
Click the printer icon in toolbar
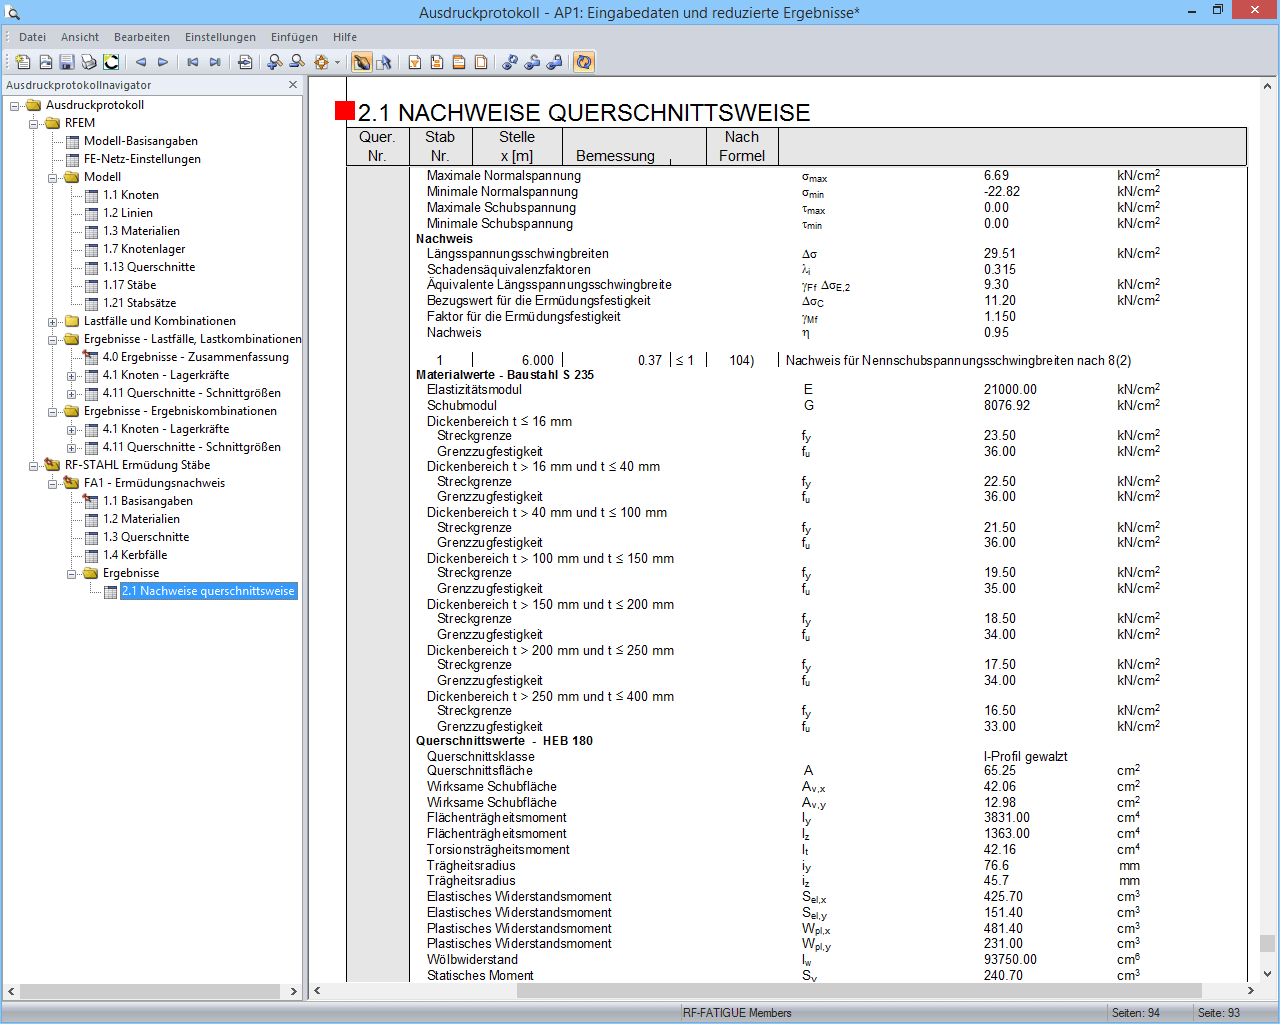(x=89, y=62)
